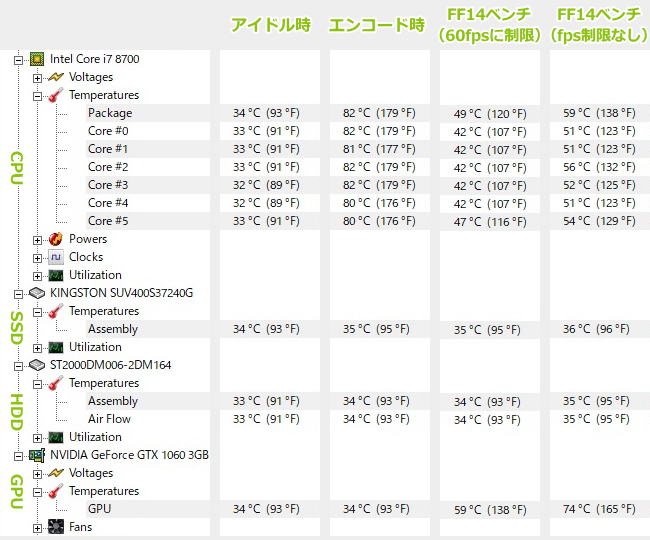Screen dimensions: 650x540
Task: Expand the KINGSTON Utilization node
Action: click(x=37, y=349)
